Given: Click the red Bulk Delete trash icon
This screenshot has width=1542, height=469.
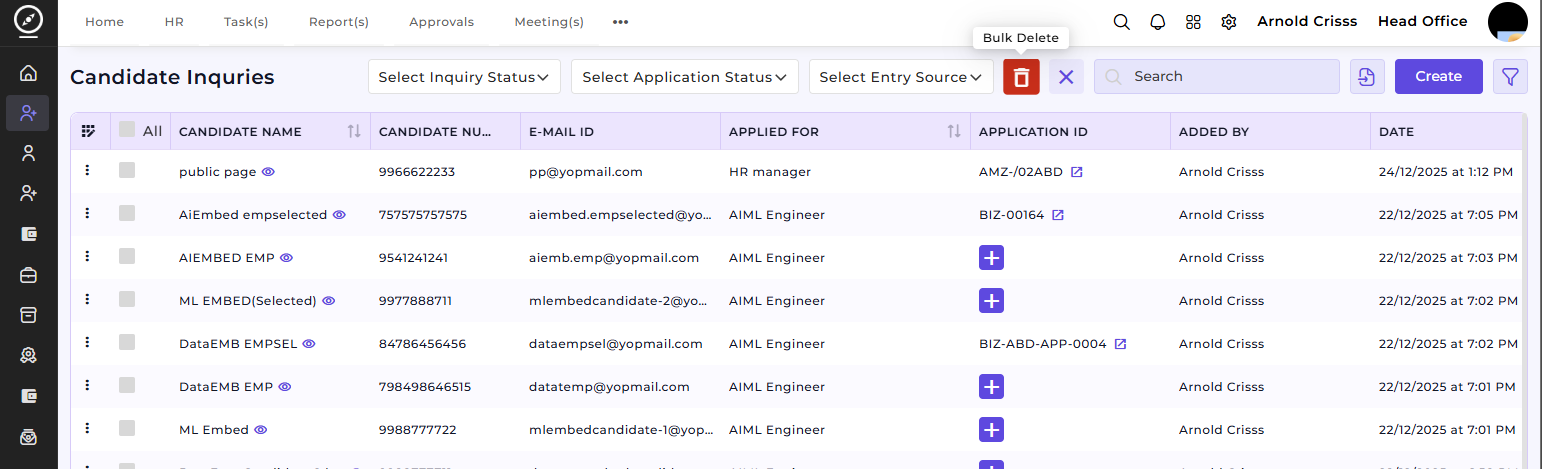Looking at the screenshot, I should coord(1021,77).
